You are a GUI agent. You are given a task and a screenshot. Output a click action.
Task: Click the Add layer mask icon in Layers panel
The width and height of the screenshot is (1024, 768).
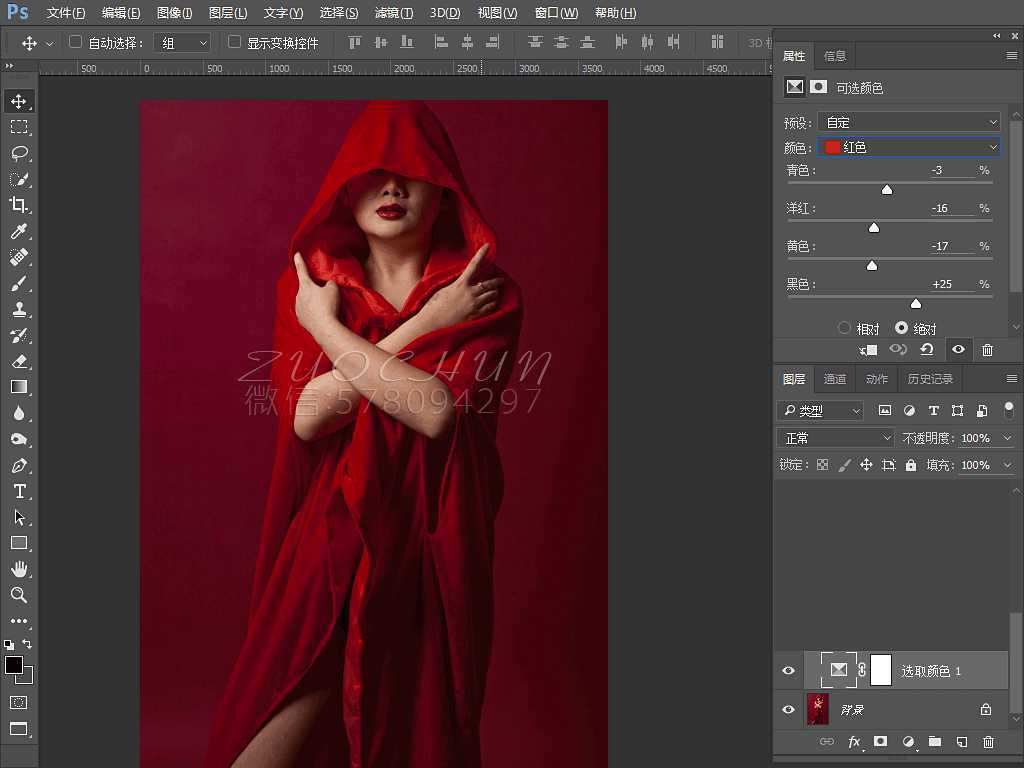[880, 742]
